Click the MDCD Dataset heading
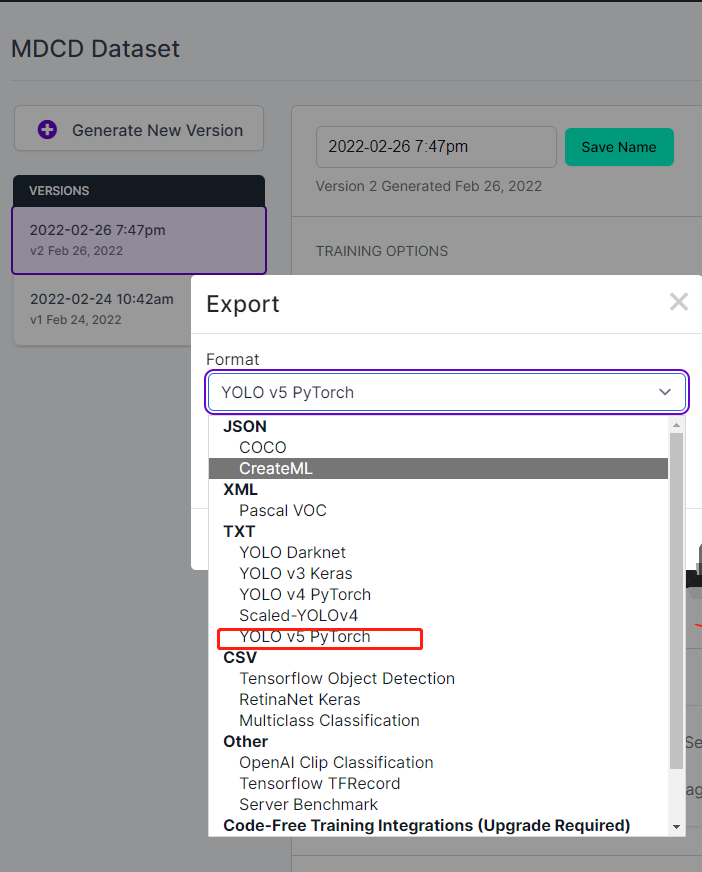The image size is (702, 872). pos(96,49)
